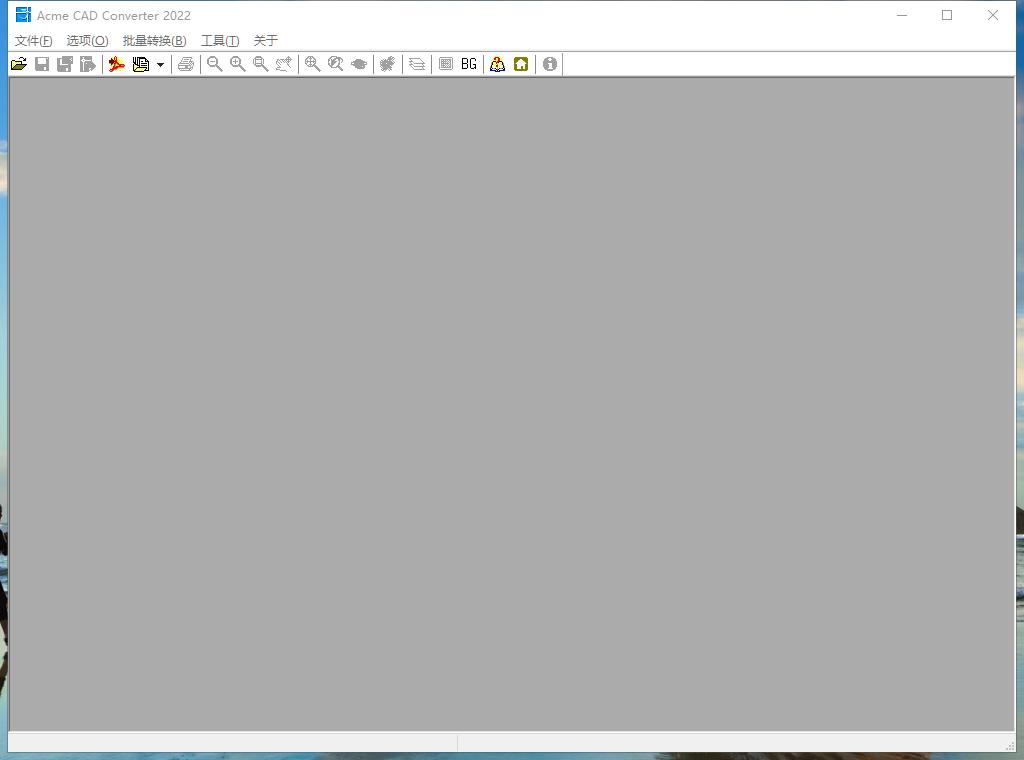Click the empty gray drawing canvas
The width and height of the screenshot is (1024, 760).
[x=512, y=400]
